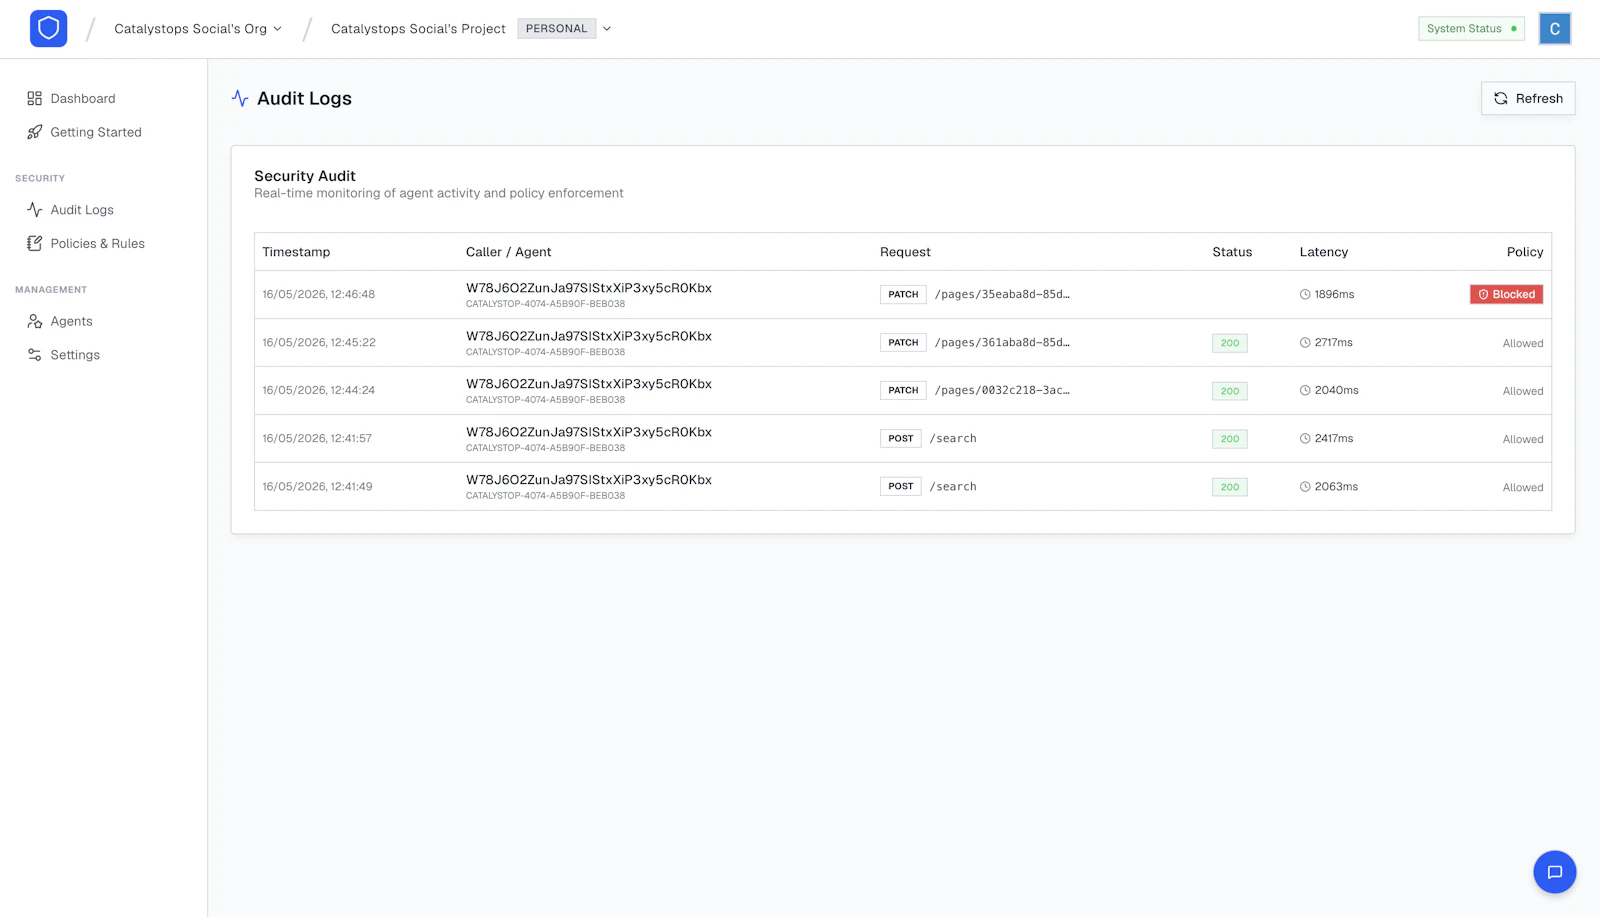This screenshot has width=1600, height=917.
Task: Click the Policy column header
Action: click(1525, 252)
